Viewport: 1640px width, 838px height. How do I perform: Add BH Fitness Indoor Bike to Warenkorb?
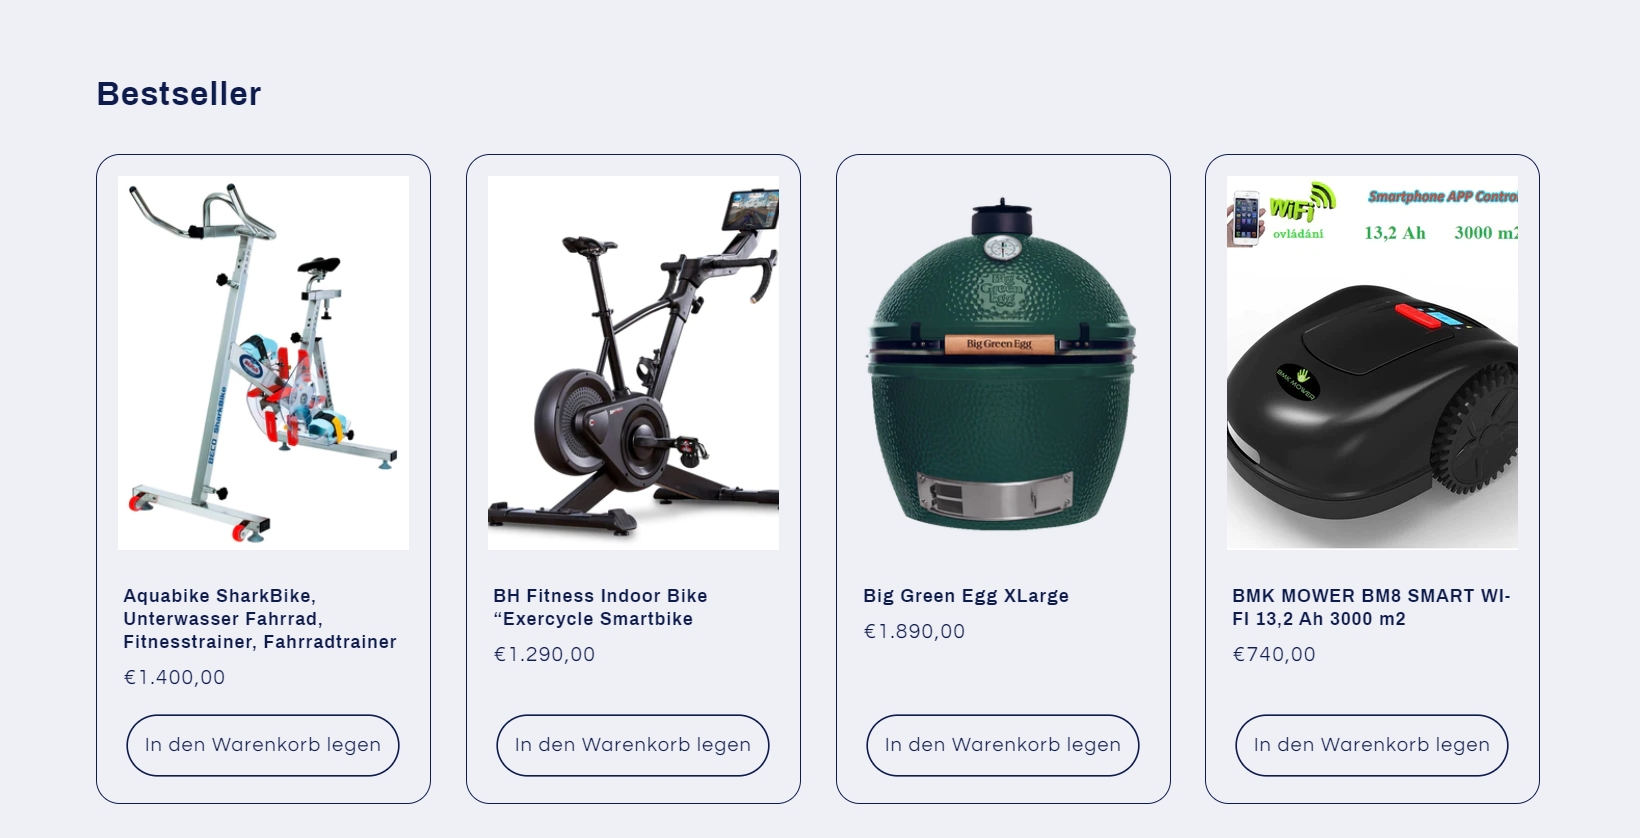coord(633,745)
